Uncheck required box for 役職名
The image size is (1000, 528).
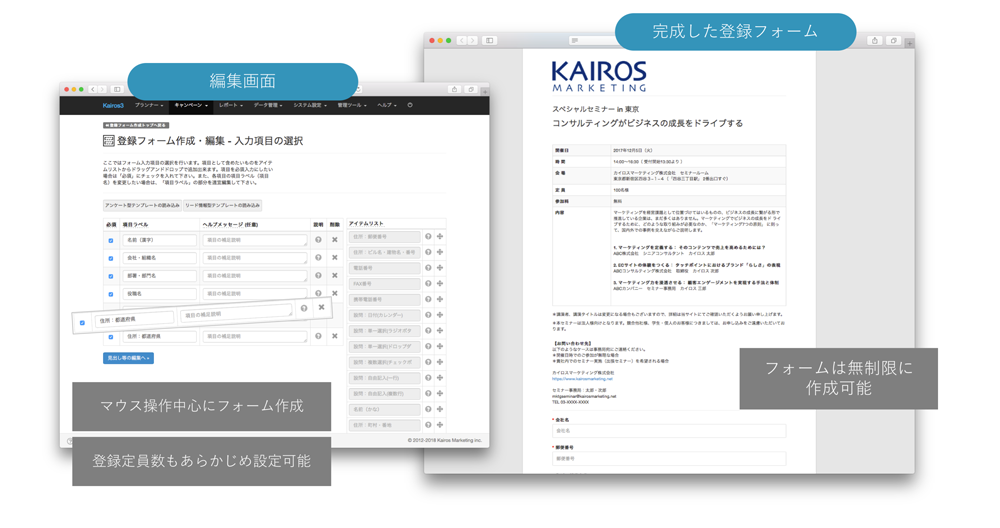pos(110,294)
